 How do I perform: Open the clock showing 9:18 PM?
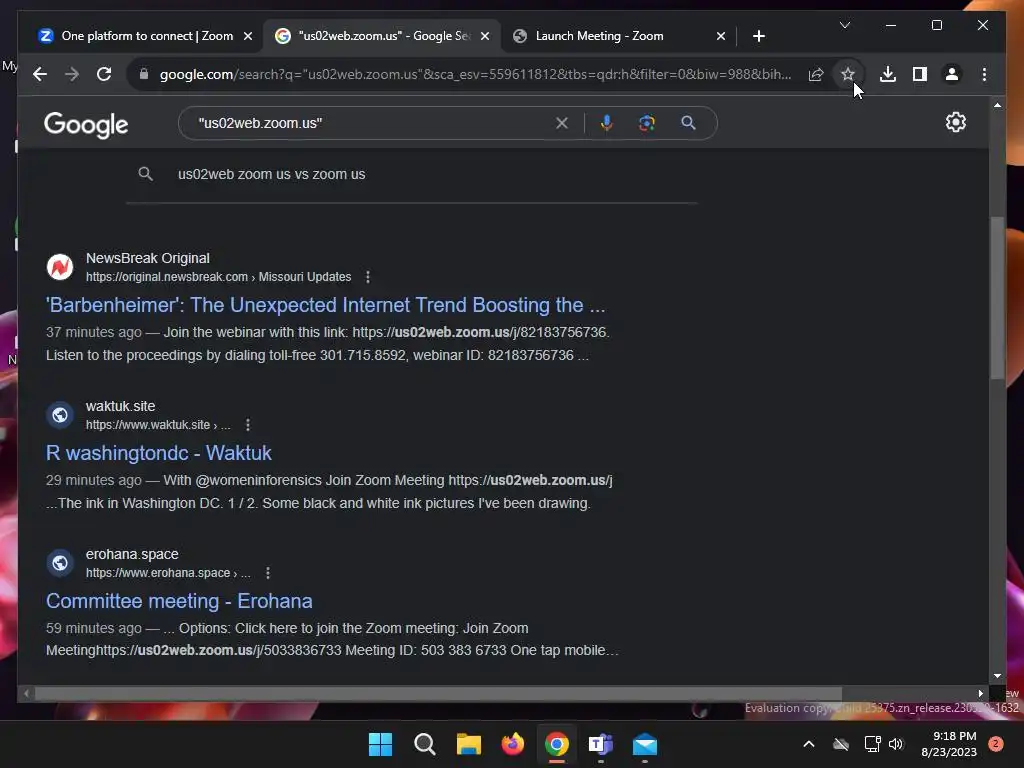[949, 744]
